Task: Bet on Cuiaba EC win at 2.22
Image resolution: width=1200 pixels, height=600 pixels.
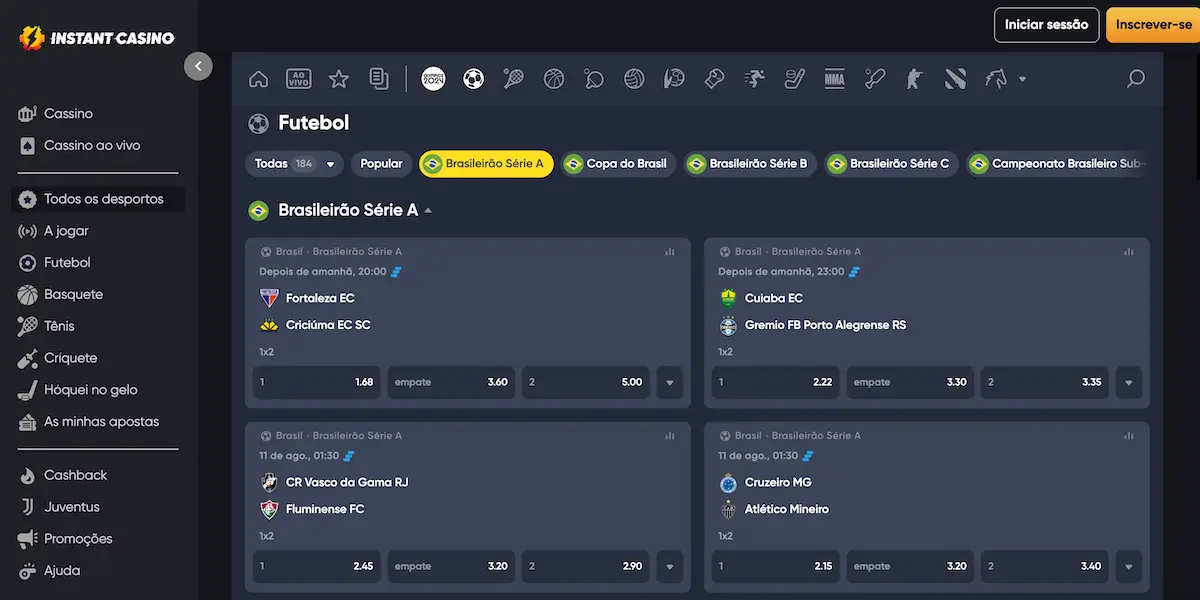Action: (776, 382)
